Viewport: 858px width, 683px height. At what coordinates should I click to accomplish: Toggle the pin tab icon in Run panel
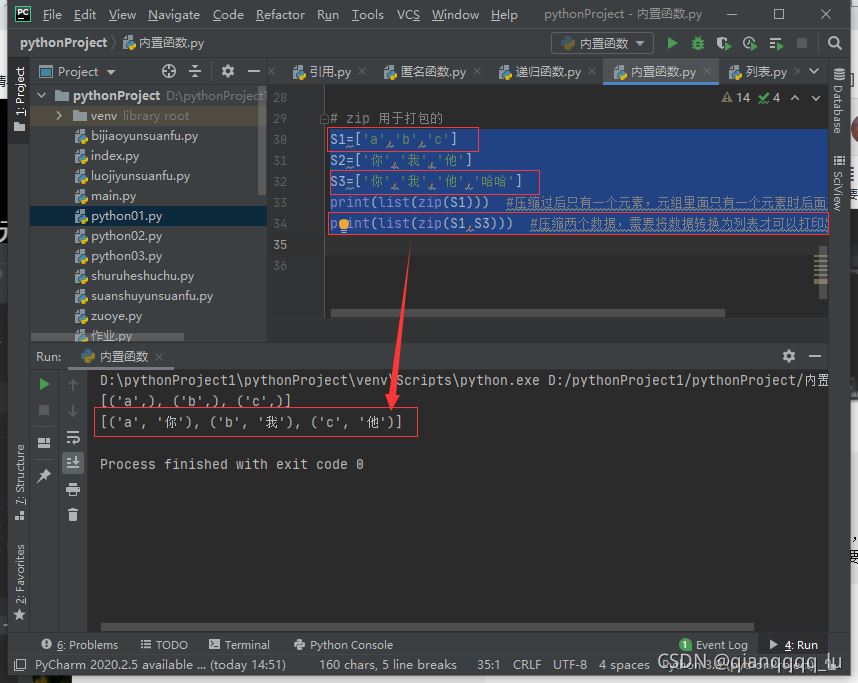[x=44, y=477]
